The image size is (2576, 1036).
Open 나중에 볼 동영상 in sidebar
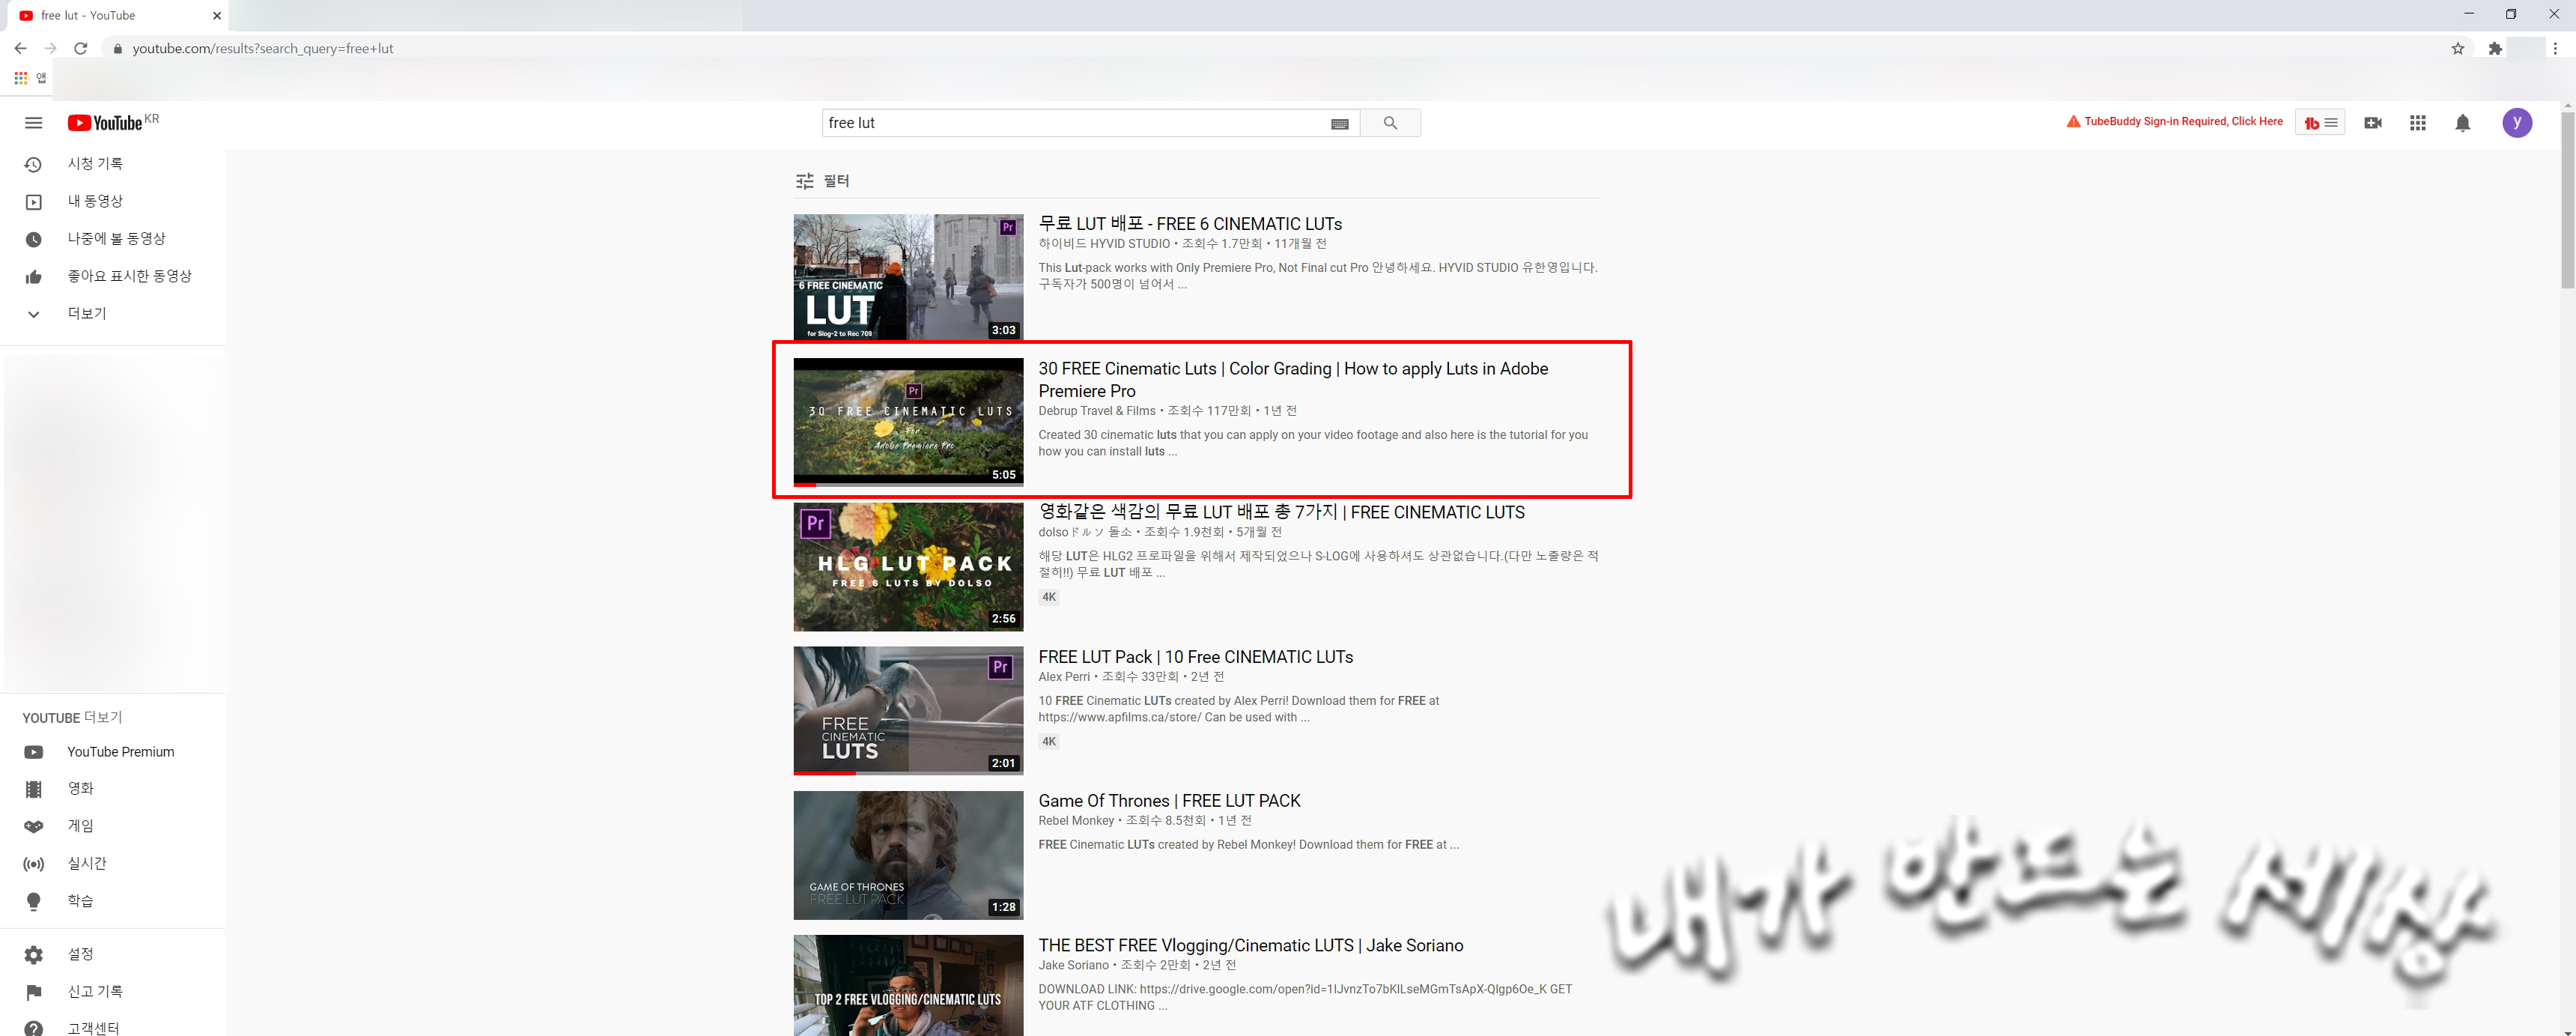click(116, 239)
